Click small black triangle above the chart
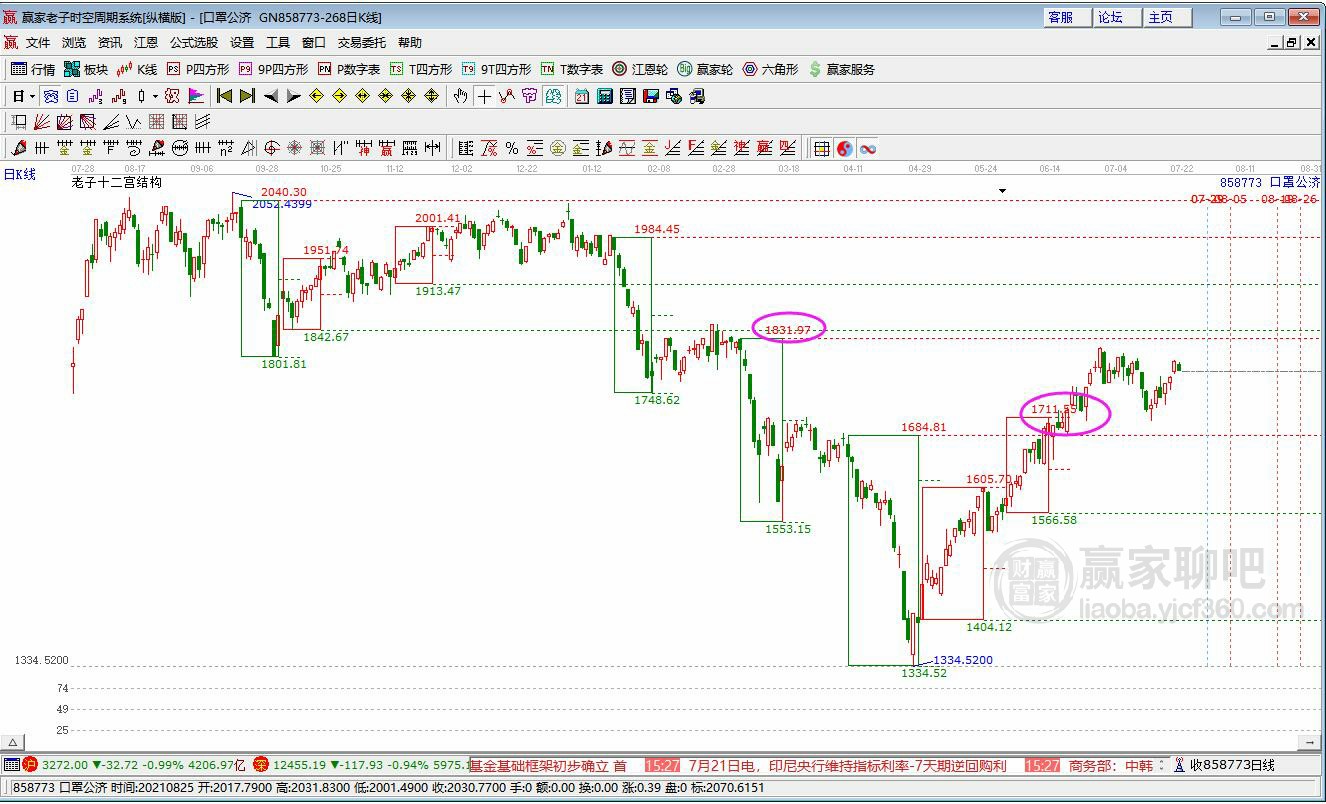The height and width of the screenshot is (804, 1326). point(1002,190)
